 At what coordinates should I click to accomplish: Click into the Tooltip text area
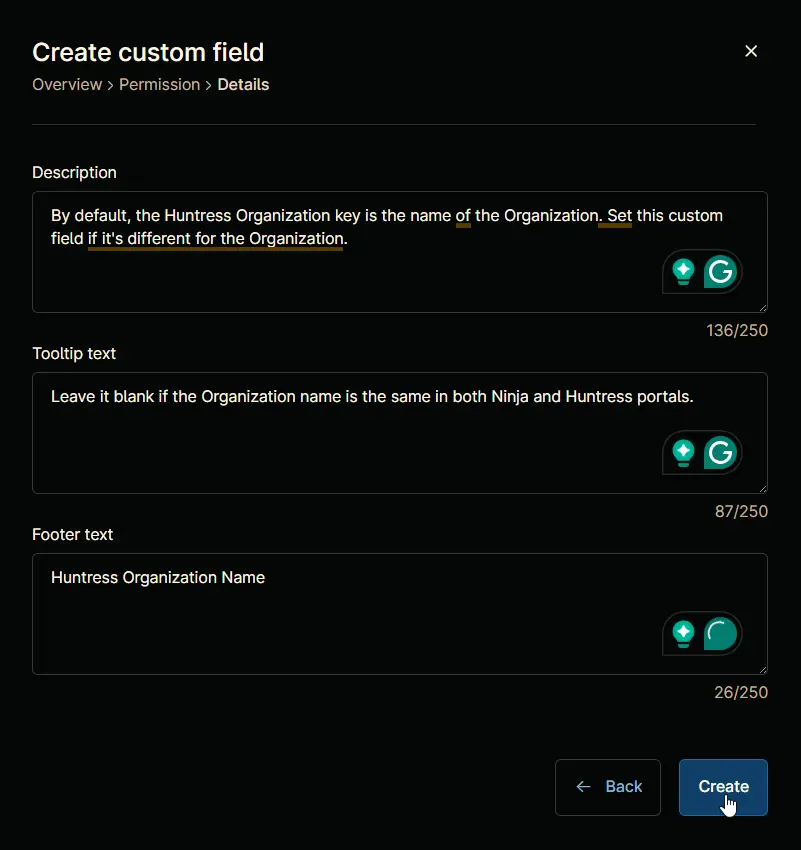click(x=400, y=433)
